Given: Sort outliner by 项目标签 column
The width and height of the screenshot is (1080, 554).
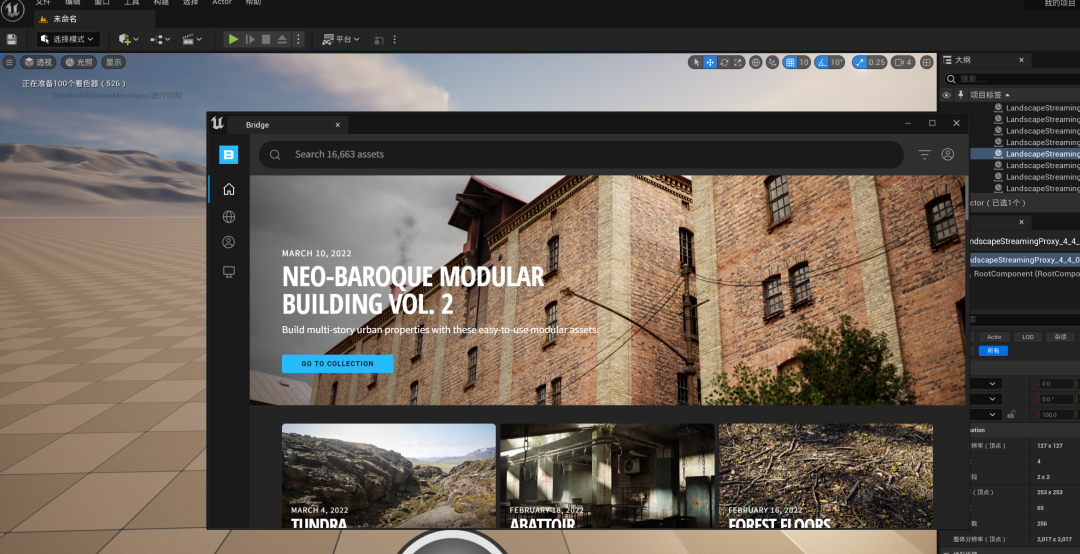Looking at the screenshot, I should point(990,95).
